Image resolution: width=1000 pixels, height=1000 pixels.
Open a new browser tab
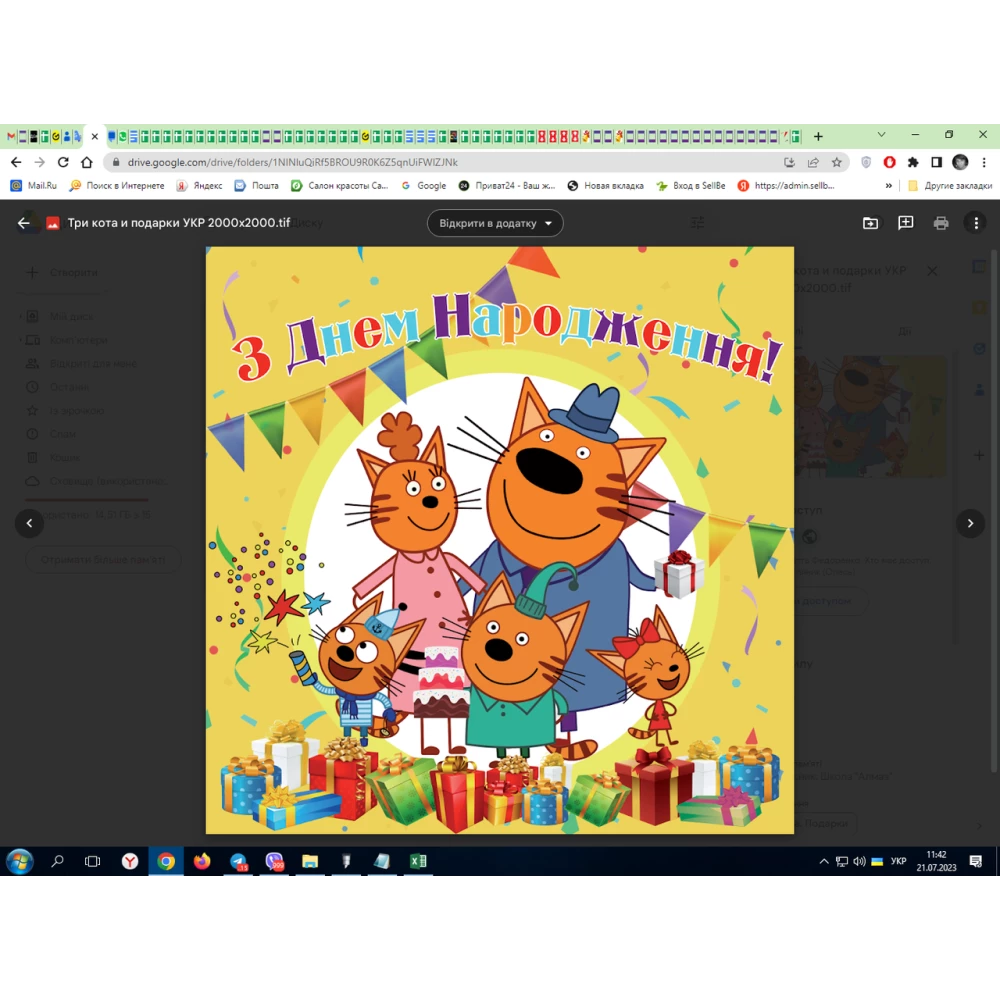click(x=818, y=136)
